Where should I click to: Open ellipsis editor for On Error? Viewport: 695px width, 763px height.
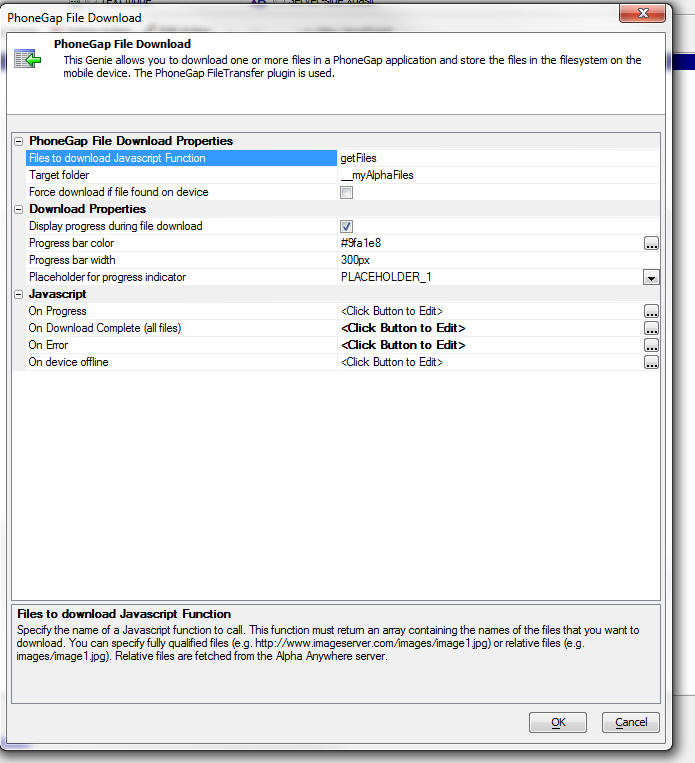651,345
